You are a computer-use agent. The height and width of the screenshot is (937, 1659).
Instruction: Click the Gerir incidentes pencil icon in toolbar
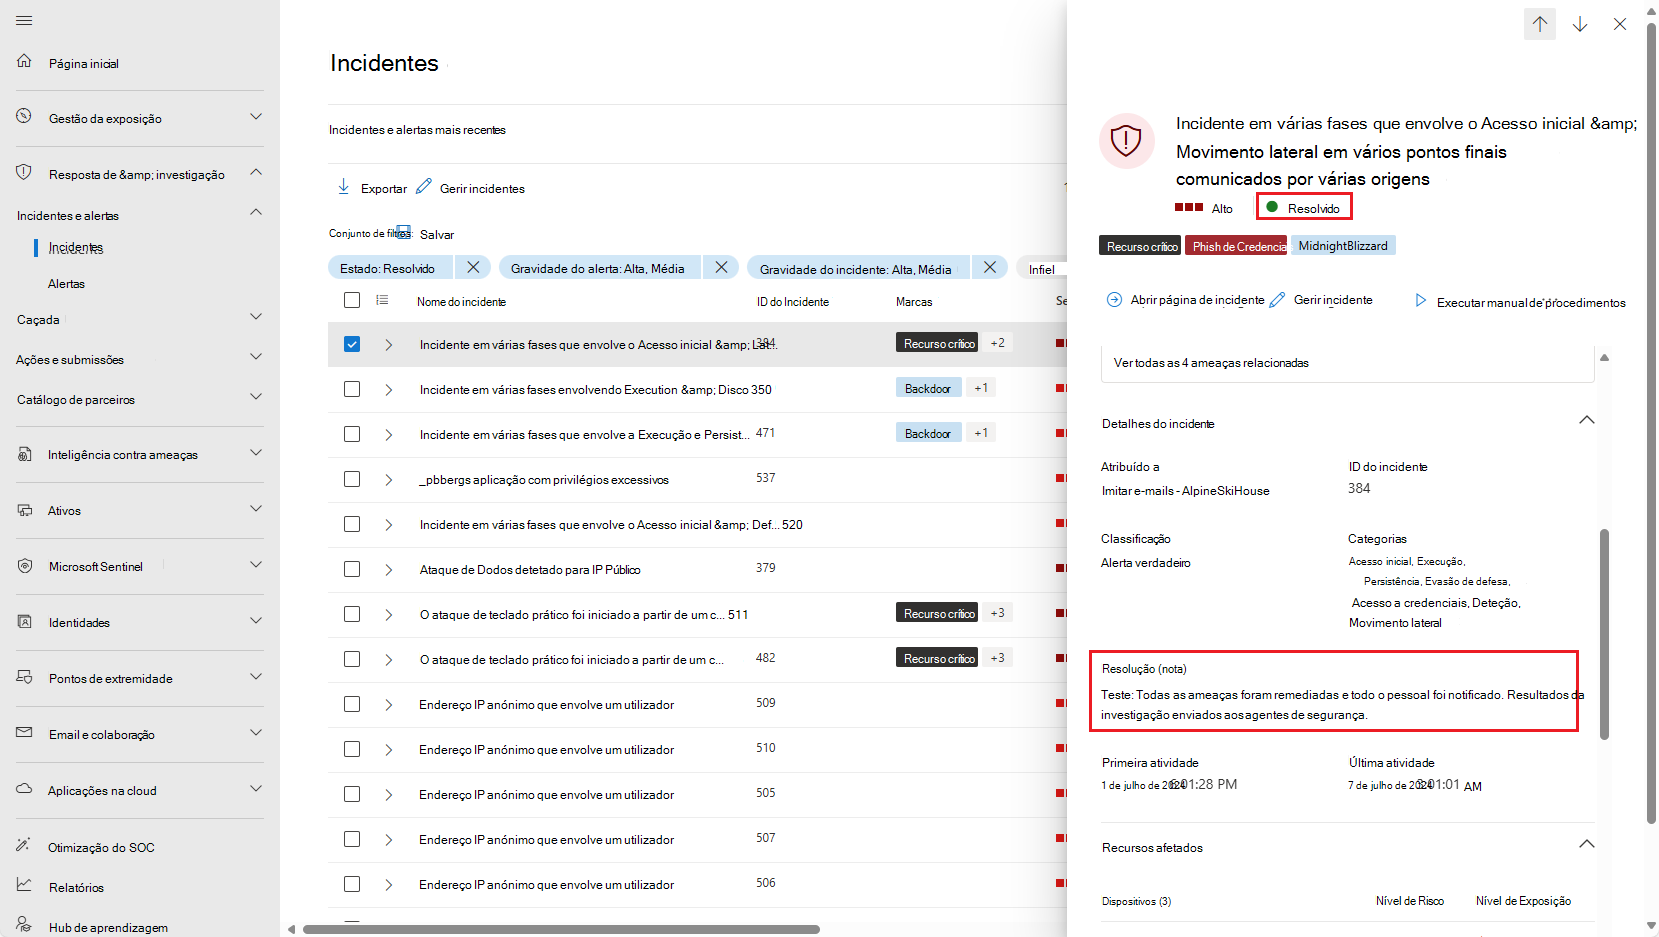tap(424, 187)
